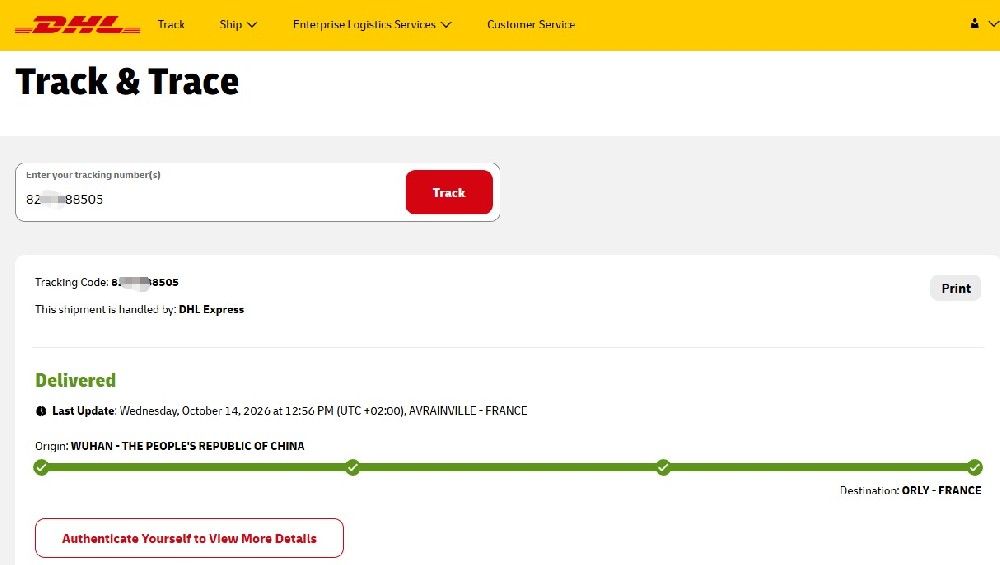The width and height of the screenshot is (1000, 565).
Task: Open the user account icon
Action: [x=974, y=24]
